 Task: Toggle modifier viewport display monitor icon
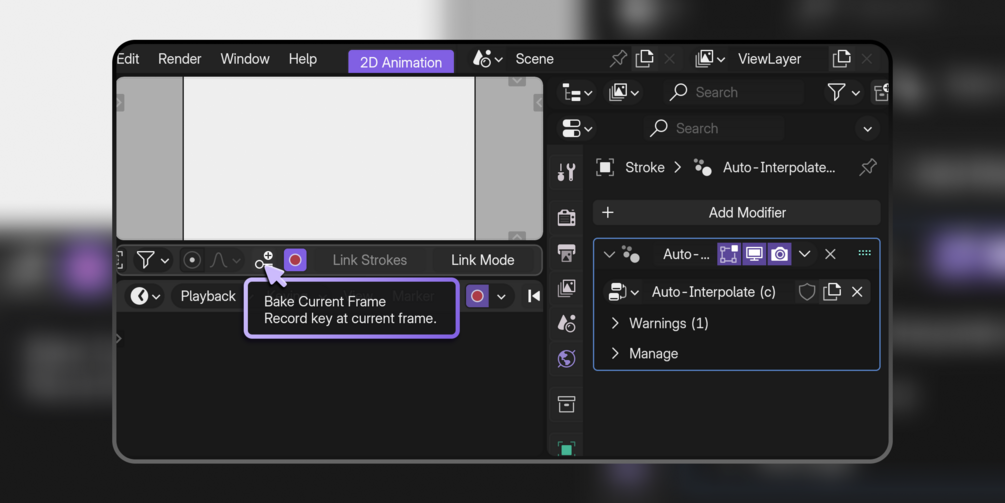pos(754,254)
